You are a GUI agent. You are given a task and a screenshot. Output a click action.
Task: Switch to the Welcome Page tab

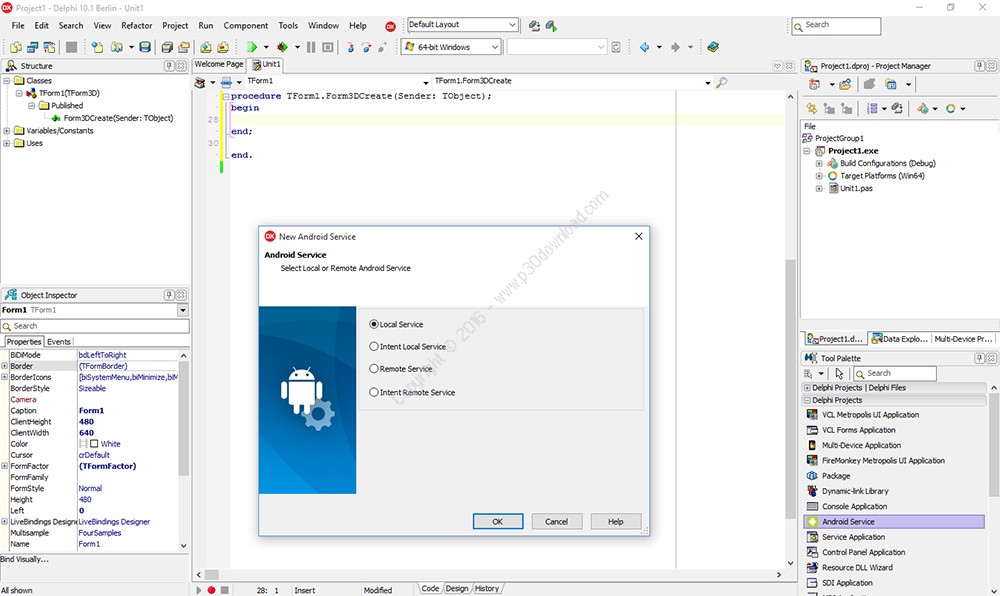[x=219, y=64]
